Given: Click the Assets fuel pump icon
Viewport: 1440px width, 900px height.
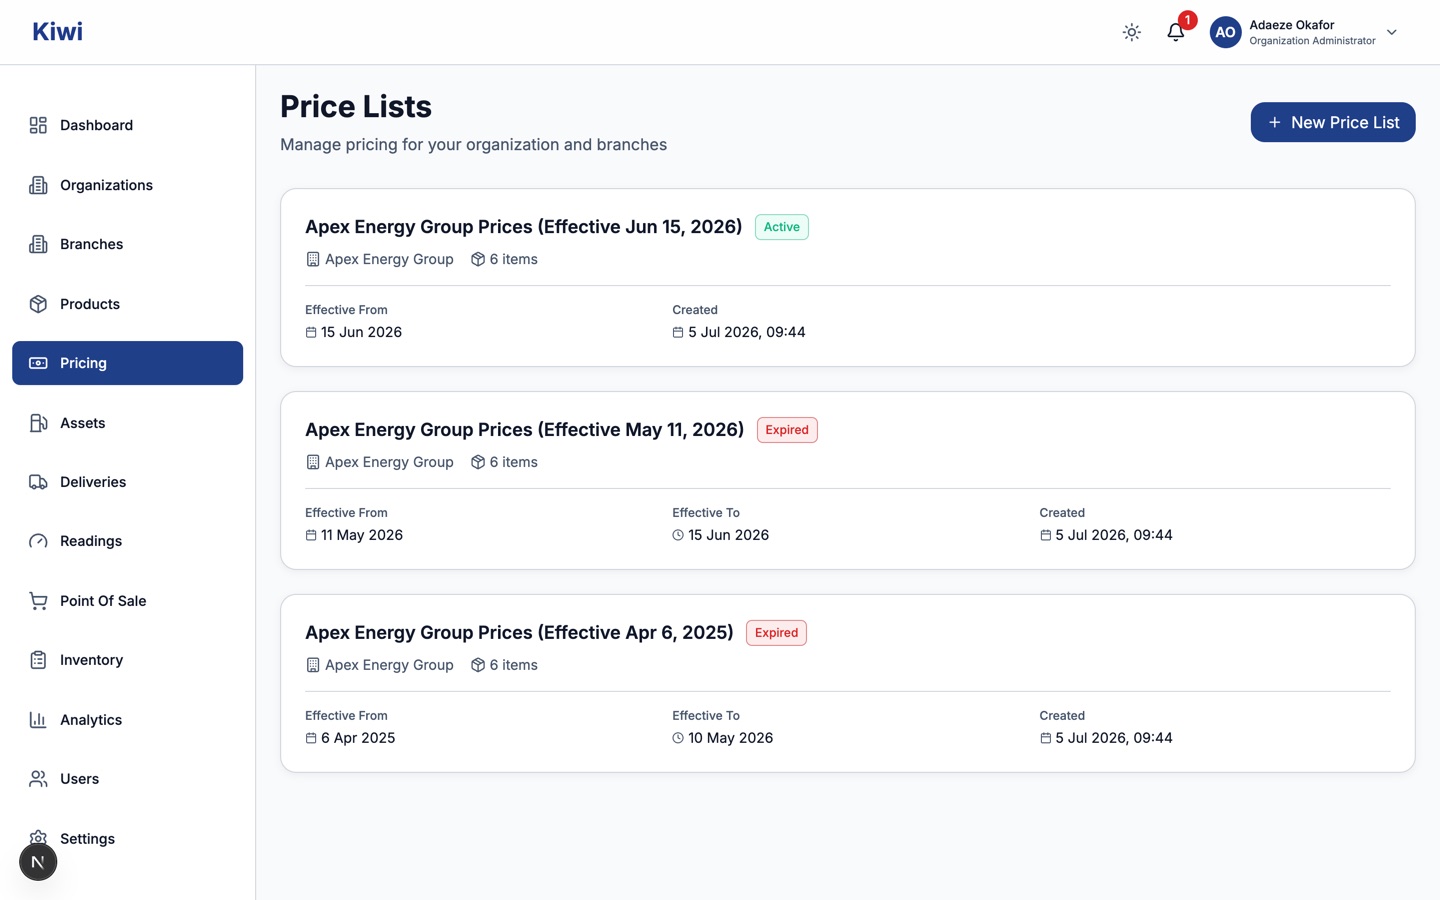Looking at the screenshot, I should tap(38, 423).
